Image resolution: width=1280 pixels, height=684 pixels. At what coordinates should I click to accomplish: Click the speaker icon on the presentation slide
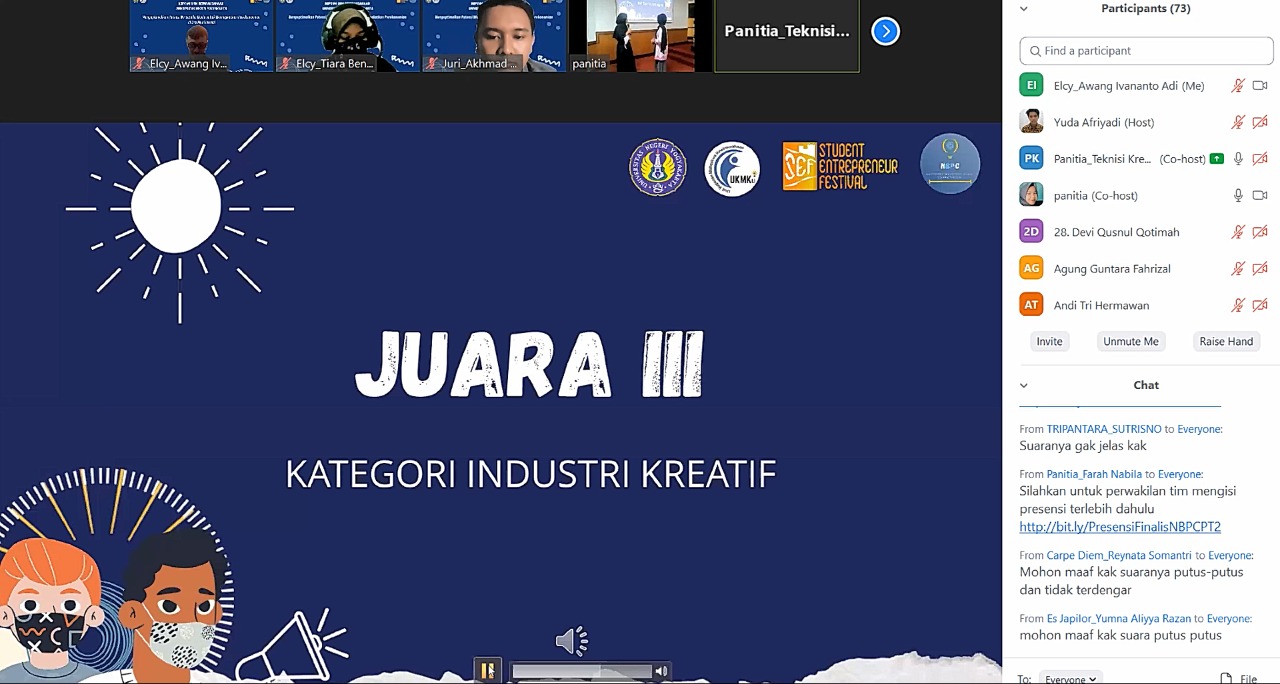(x=571, y=641)
